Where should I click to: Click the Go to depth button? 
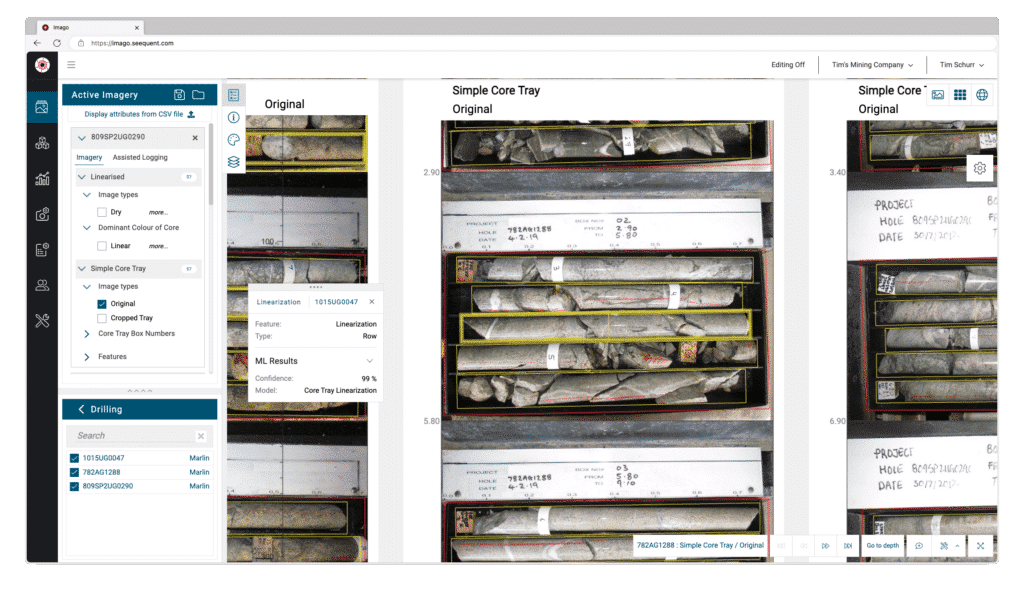tap(882, 546)
